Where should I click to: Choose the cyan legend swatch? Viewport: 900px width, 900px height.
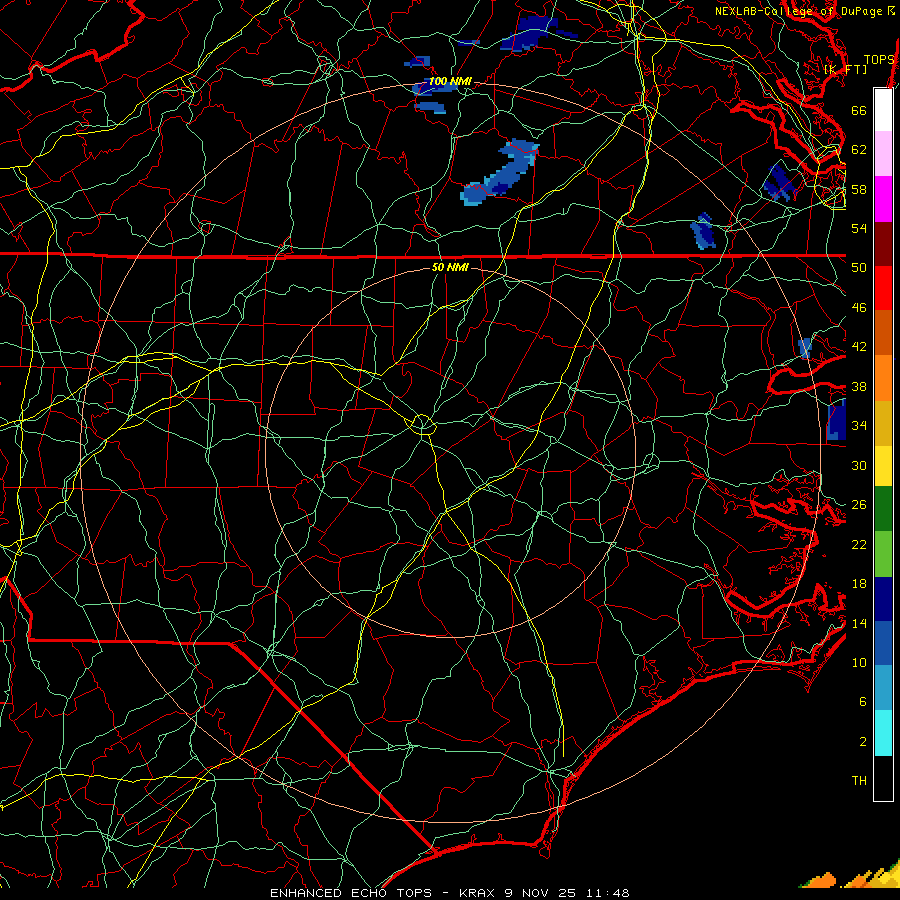pos(883,733)
